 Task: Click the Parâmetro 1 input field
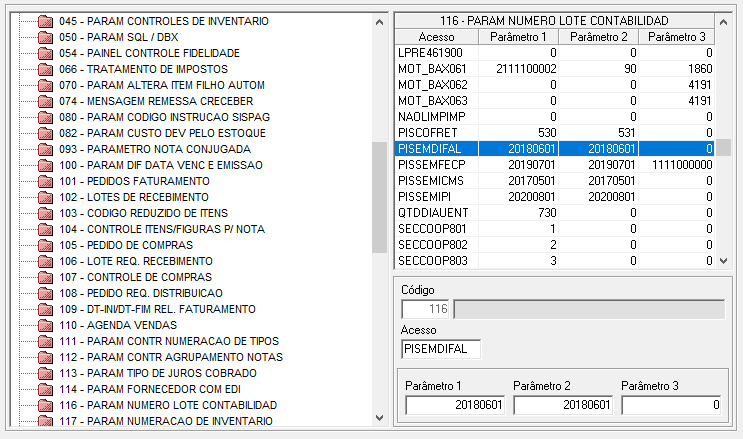point(455,405)
